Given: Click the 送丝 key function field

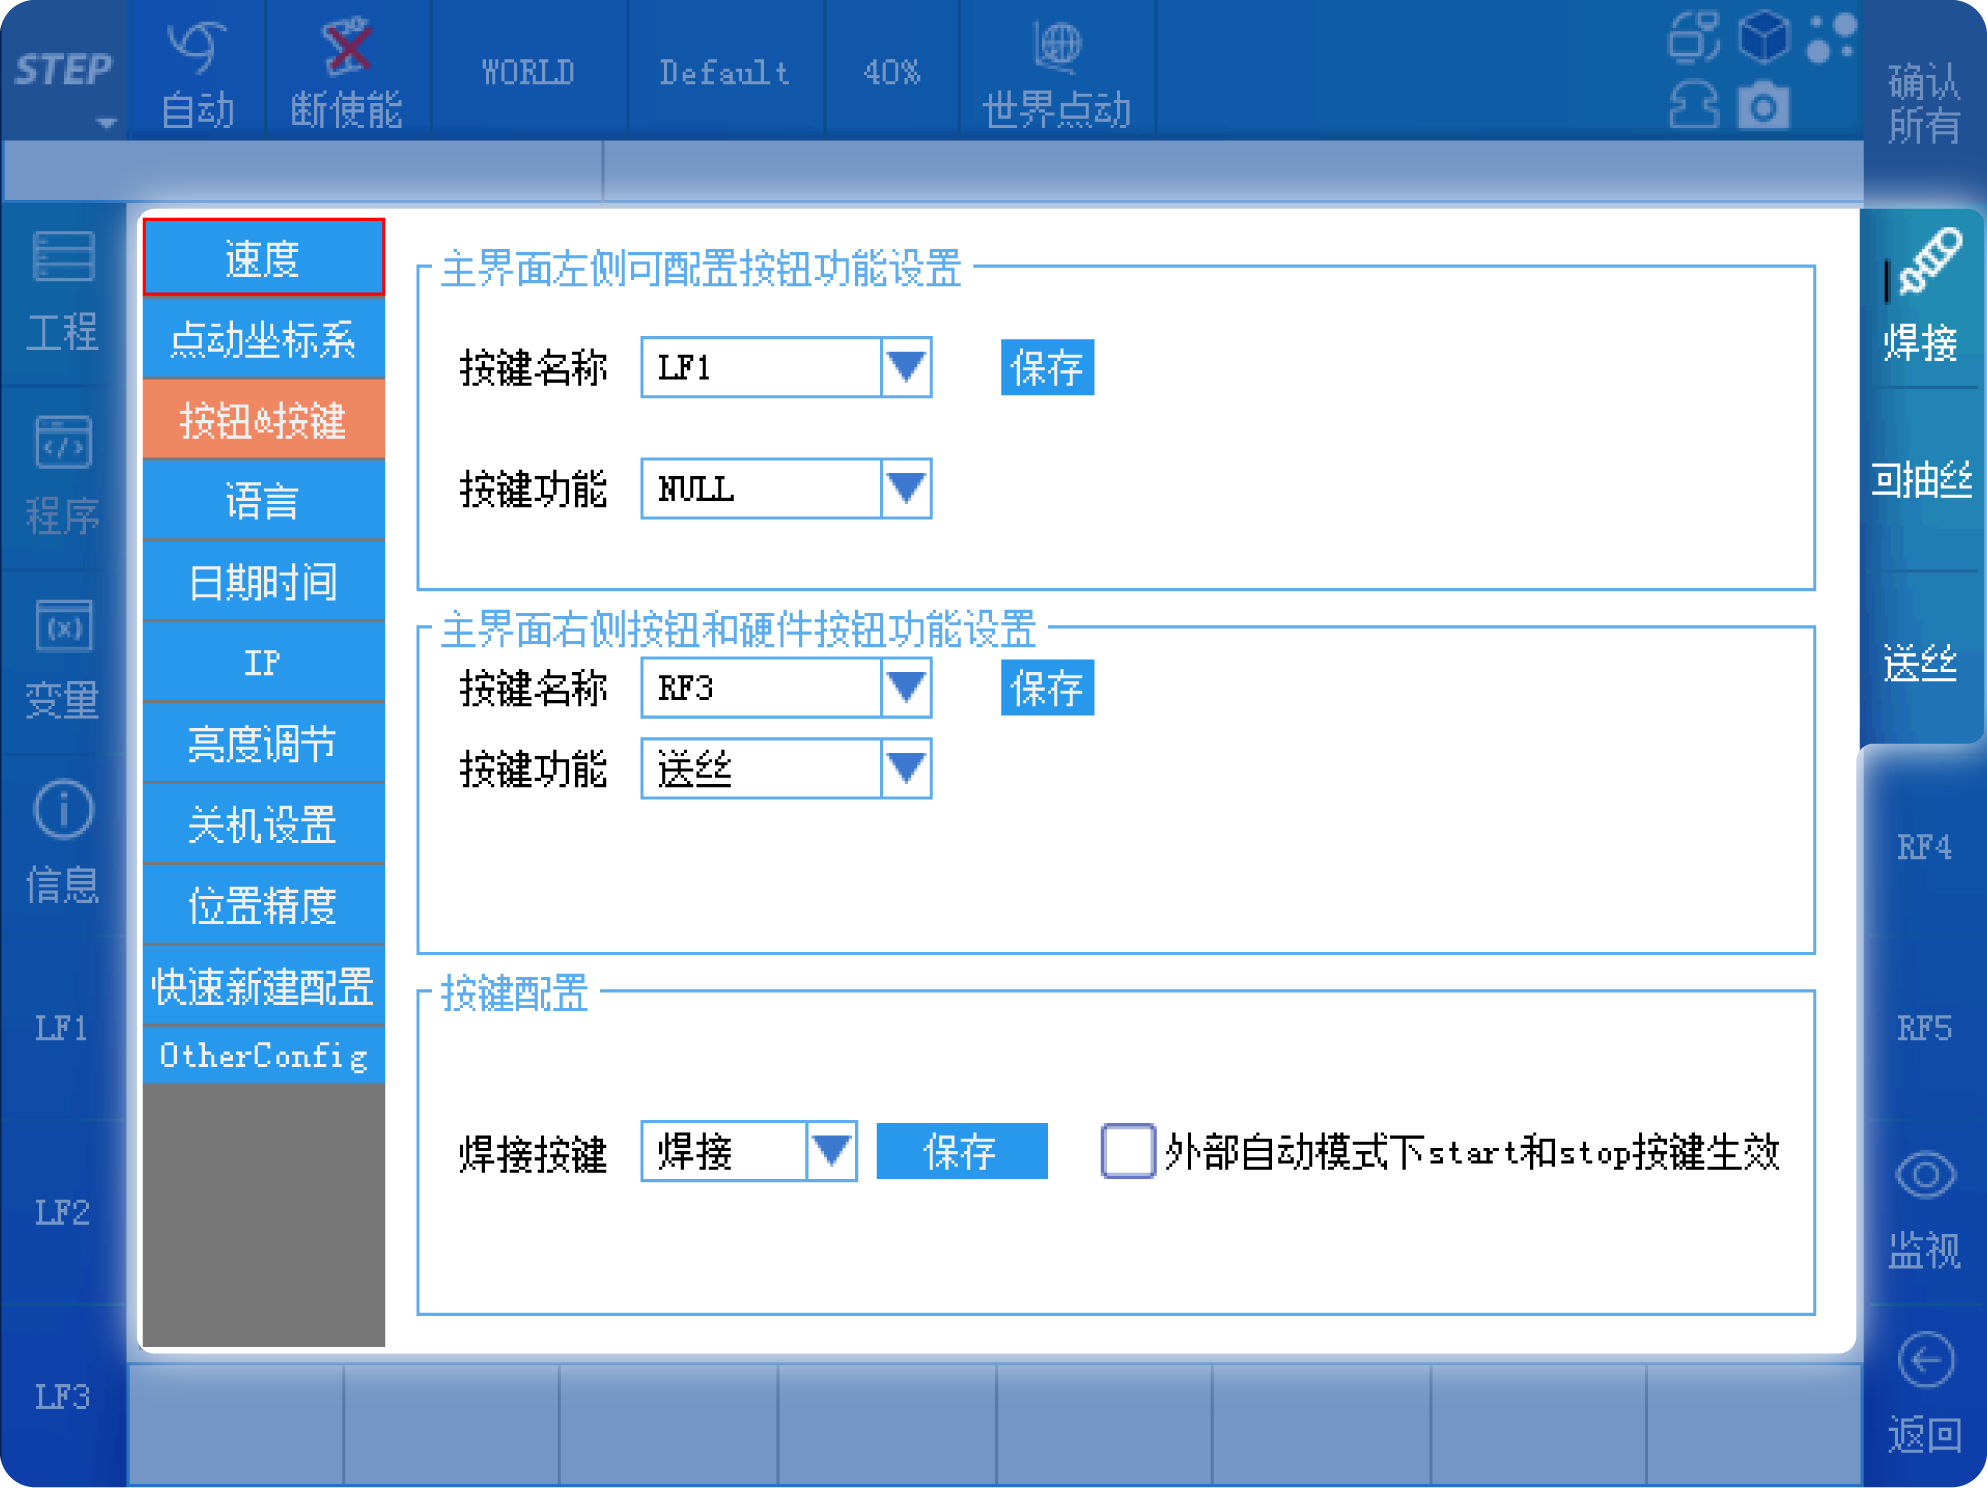Looking at the screenshot, I should click(762, 768).
